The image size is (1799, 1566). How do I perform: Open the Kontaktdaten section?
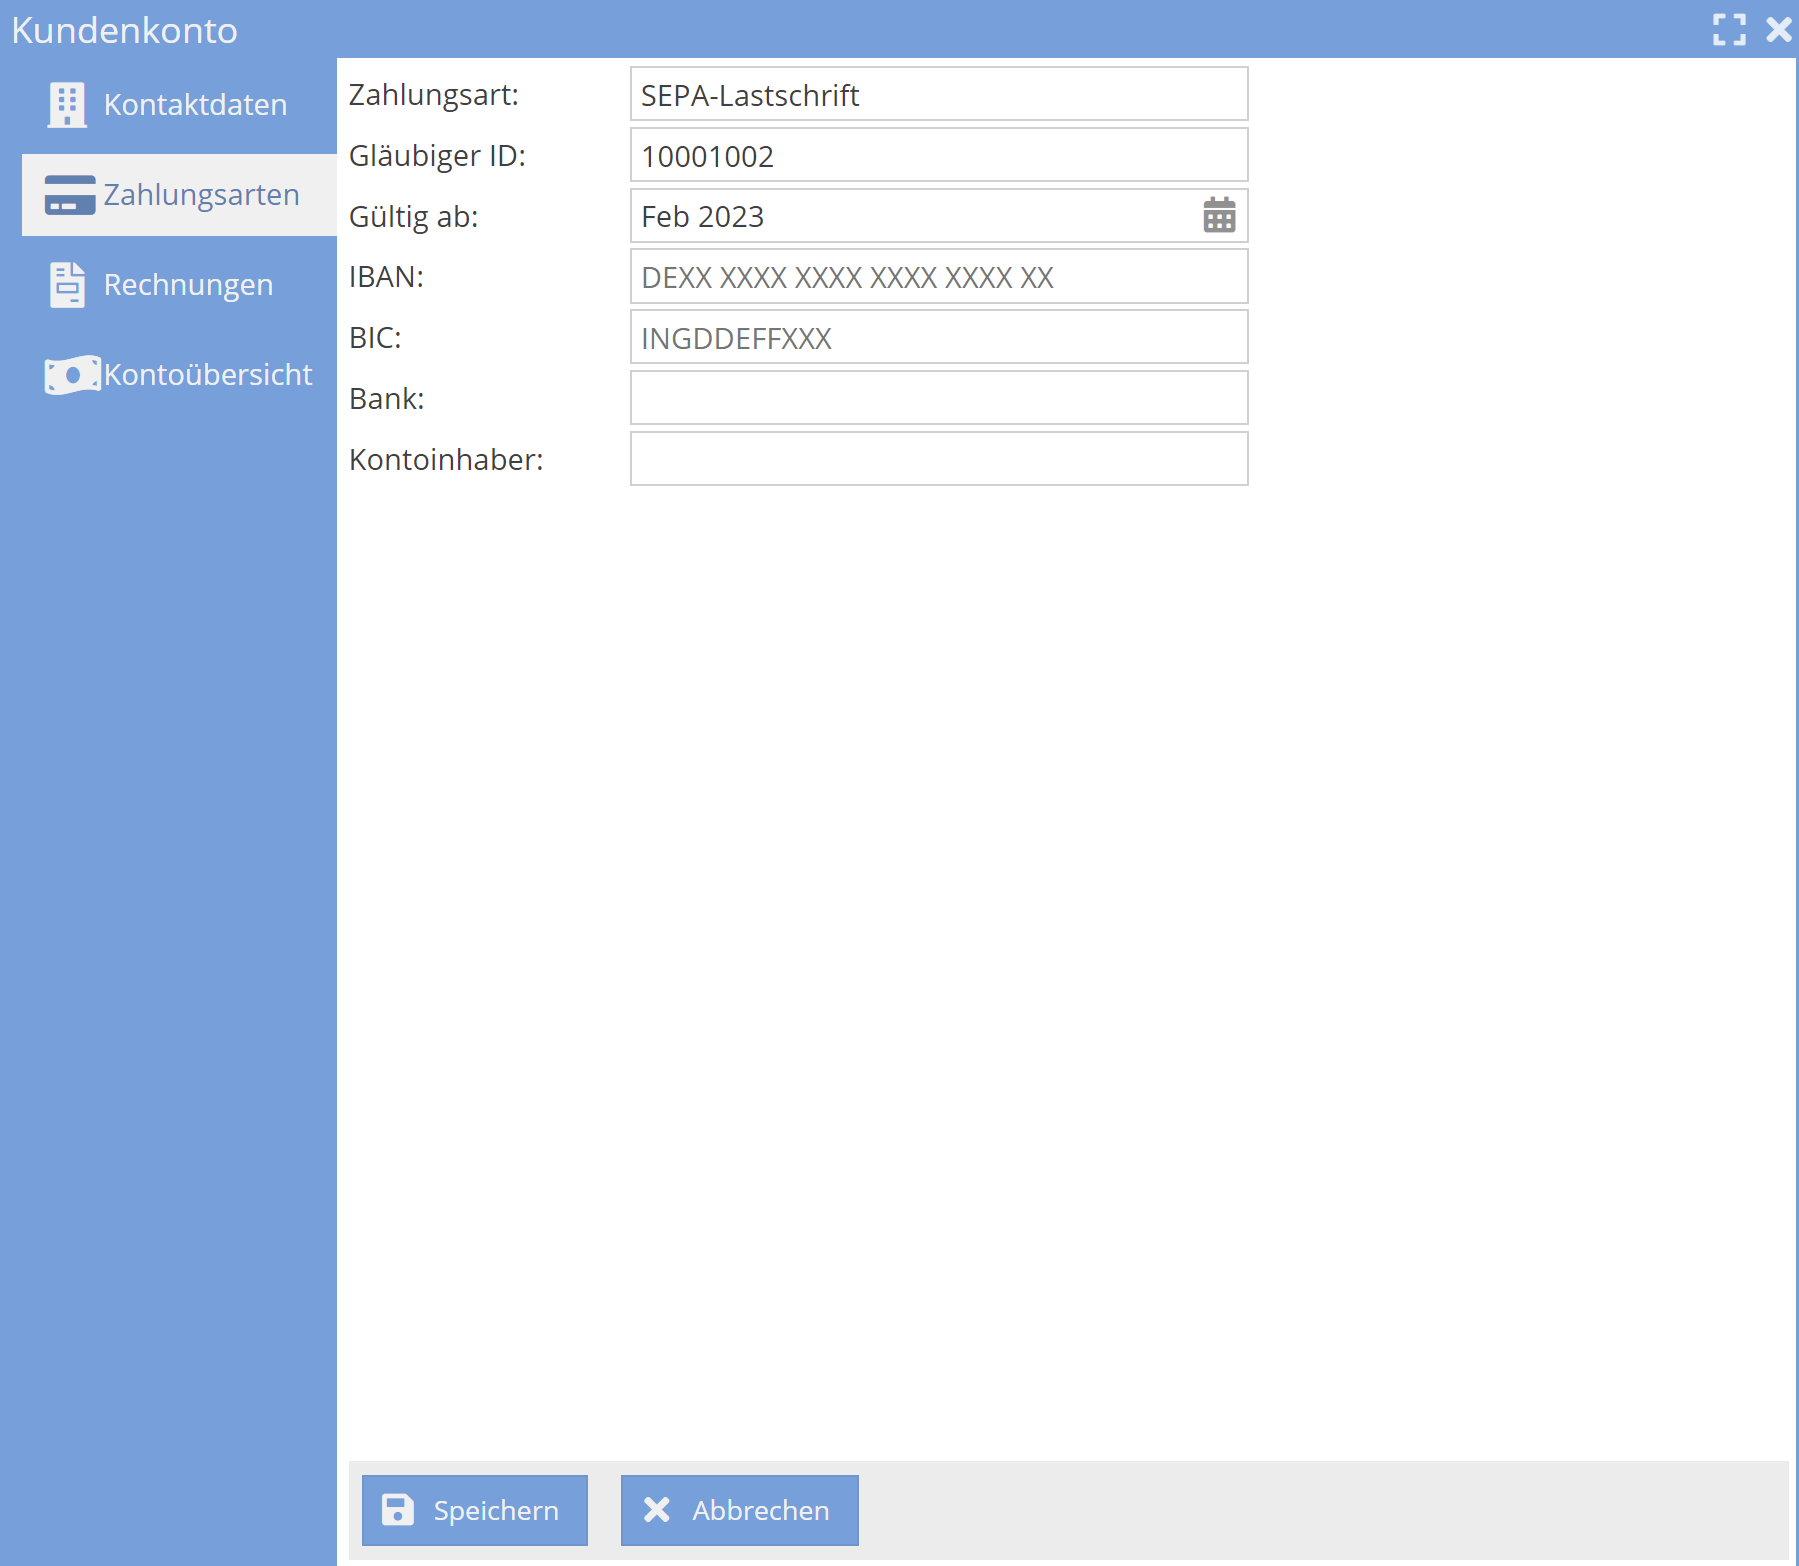pyautogui.click(x=195, y=105)
